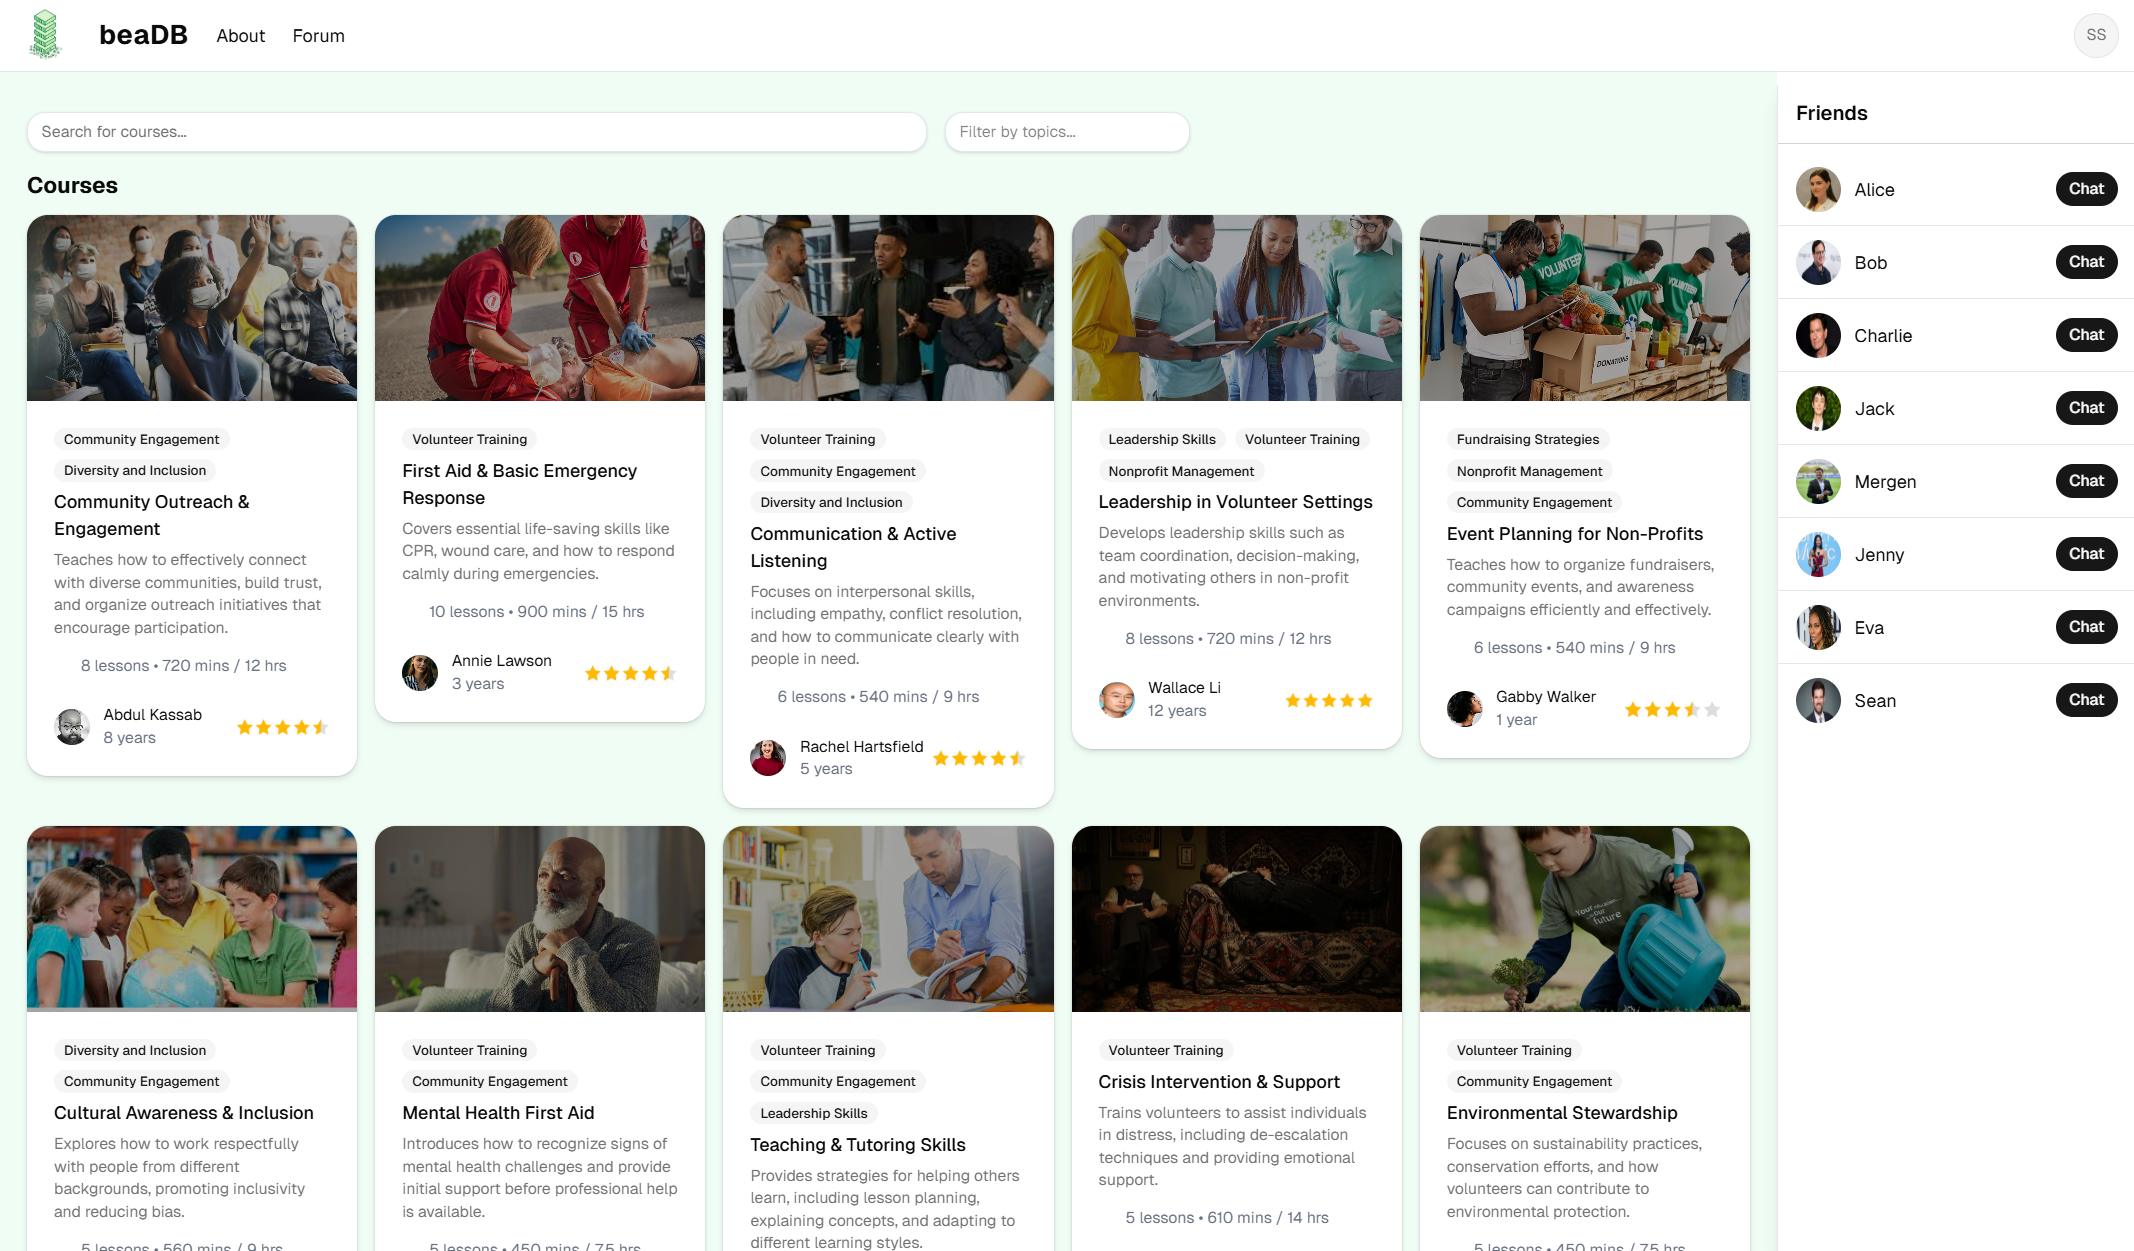Click instructor Abdul Kassab's avatar
The image size is (2134, 1251).
(72, 726)
